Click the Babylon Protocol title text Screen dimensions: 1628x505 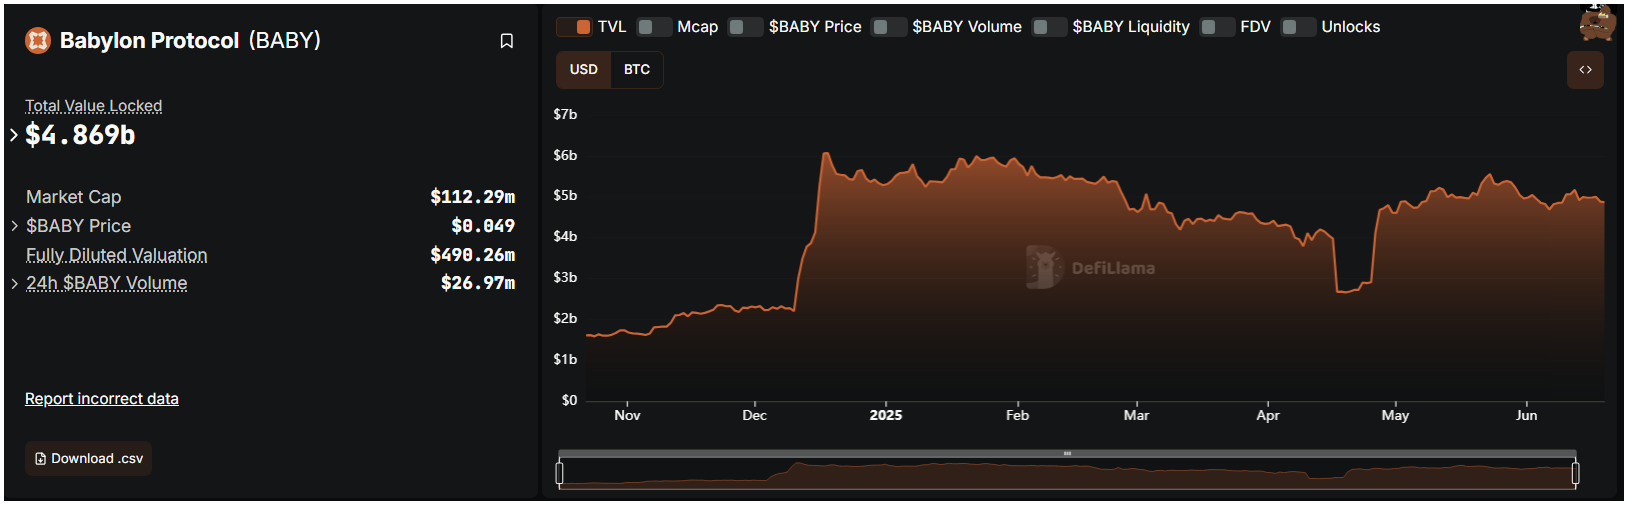click(x=149, y=41)
